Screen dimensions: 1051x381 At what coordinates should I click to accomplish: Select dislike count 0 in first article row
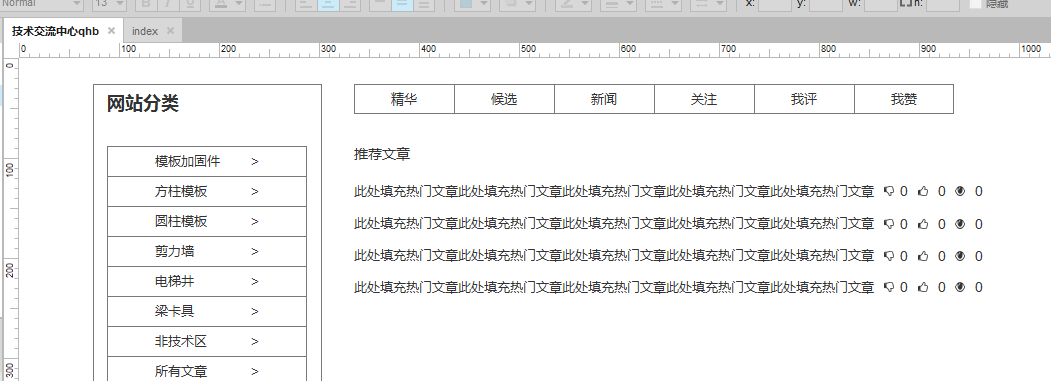tap(904, 192)
